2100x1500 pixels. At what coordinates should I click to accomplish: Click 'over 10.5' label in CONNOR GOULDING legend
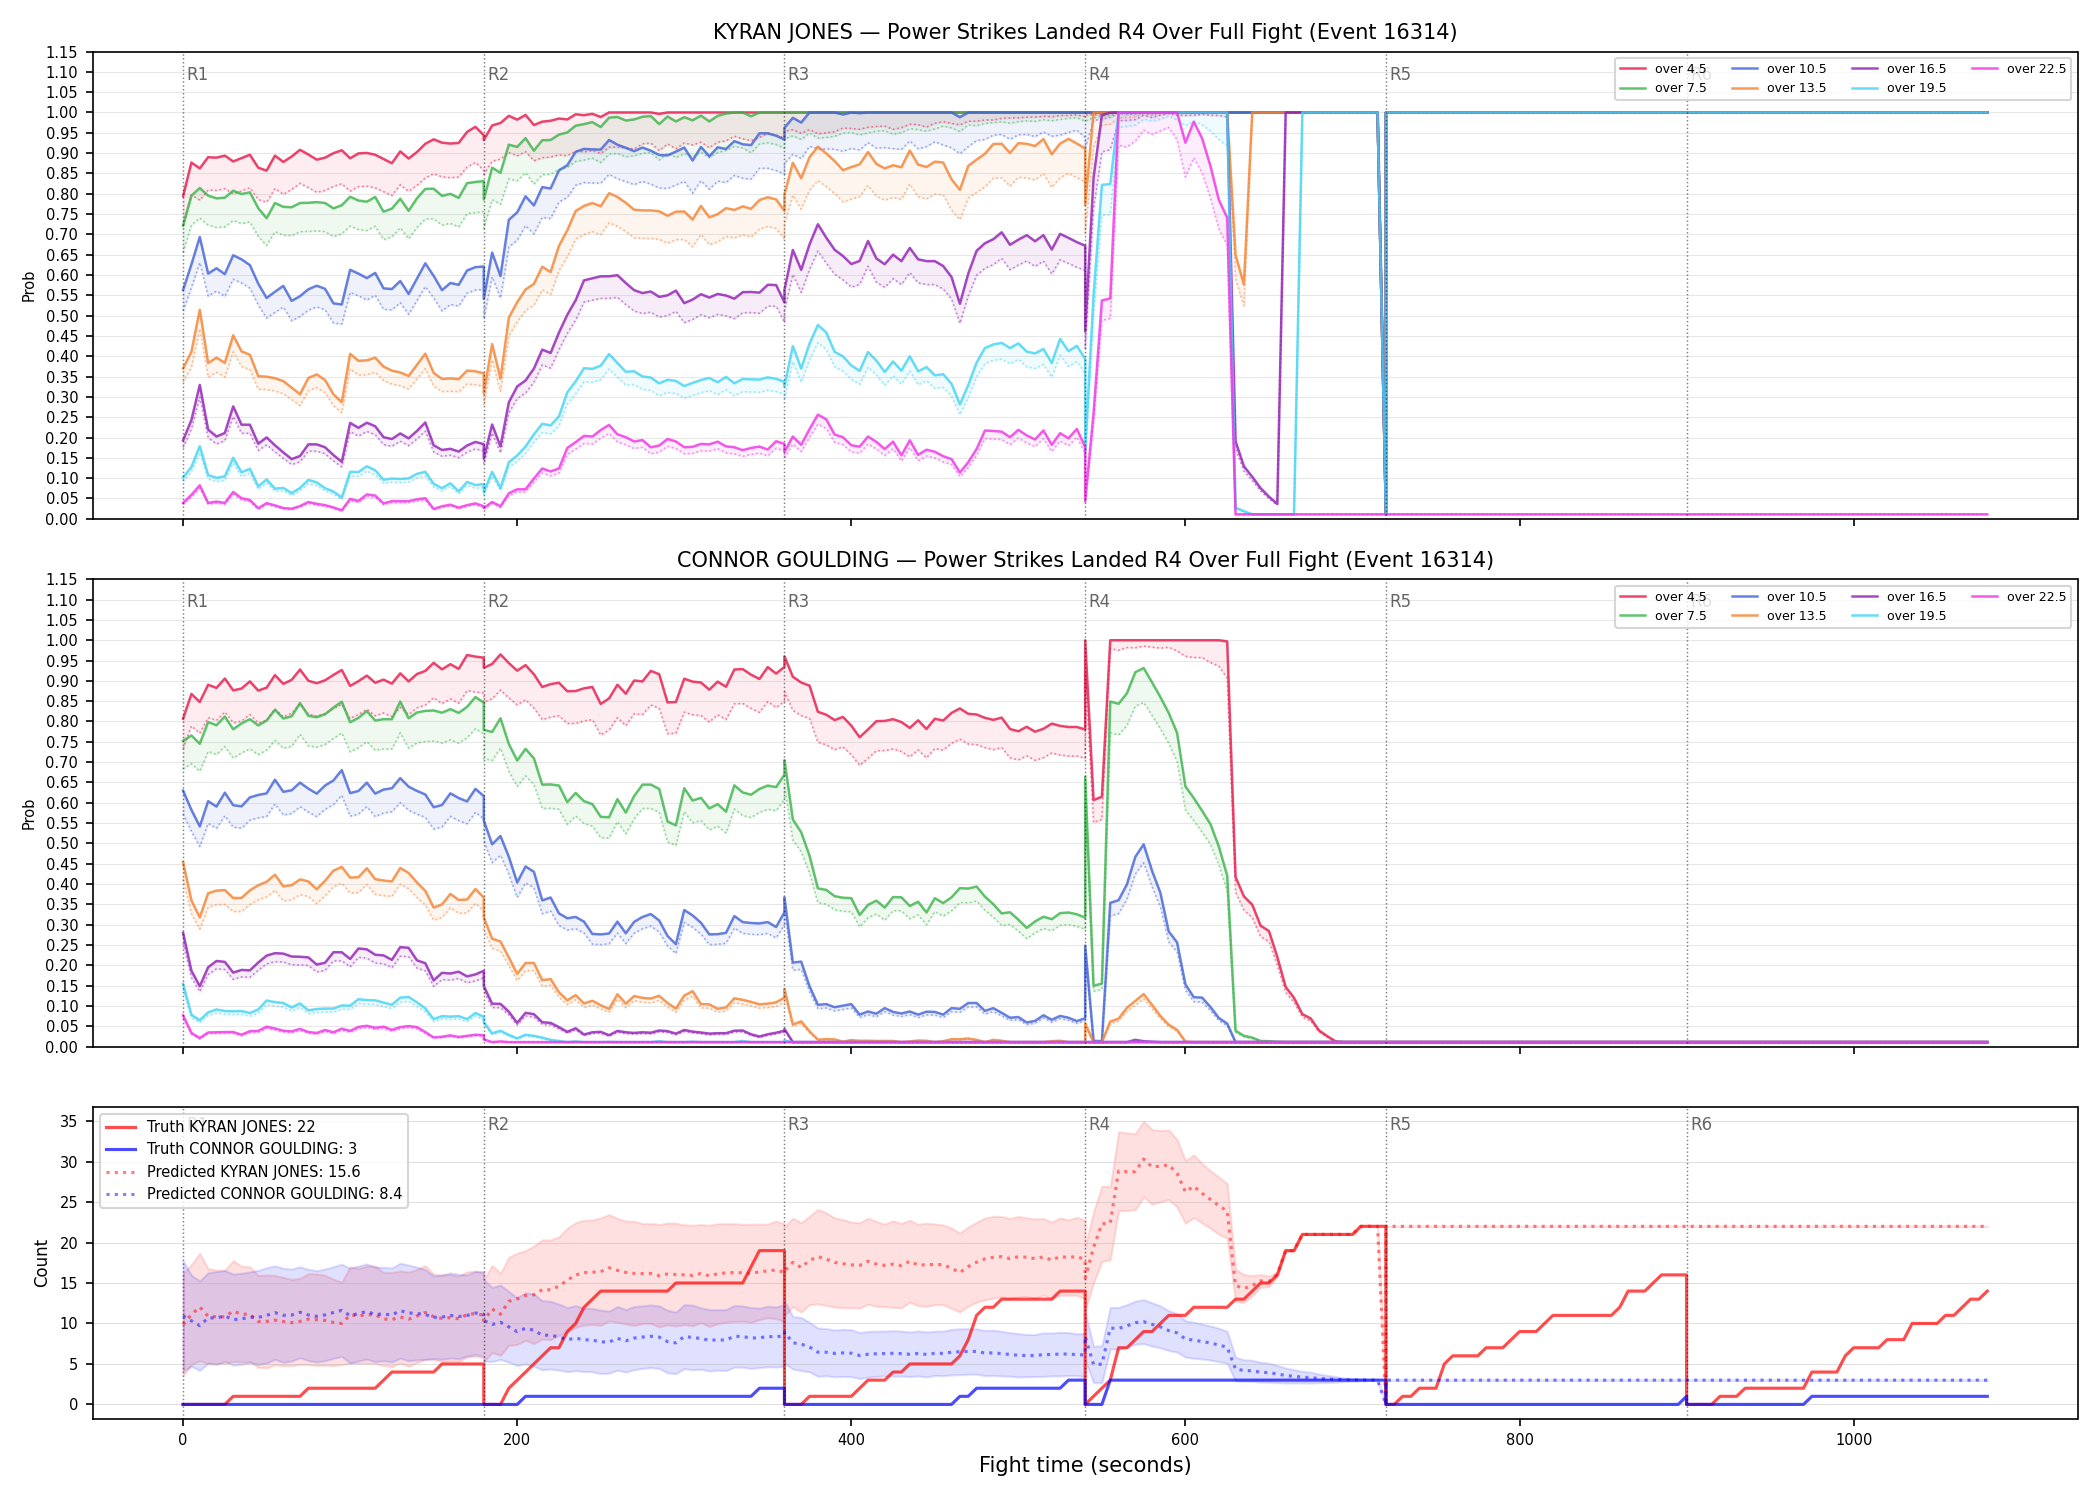click(x=1797, y=597)
